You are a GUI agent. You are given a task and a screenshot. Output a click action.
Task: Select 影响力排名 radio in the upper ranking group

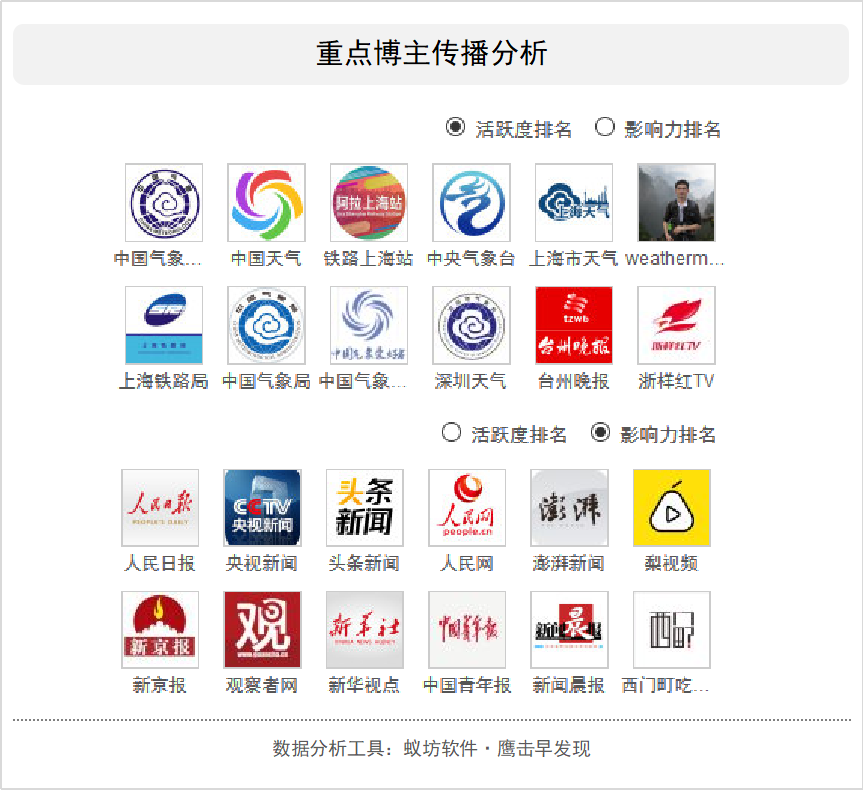point(604,127)
